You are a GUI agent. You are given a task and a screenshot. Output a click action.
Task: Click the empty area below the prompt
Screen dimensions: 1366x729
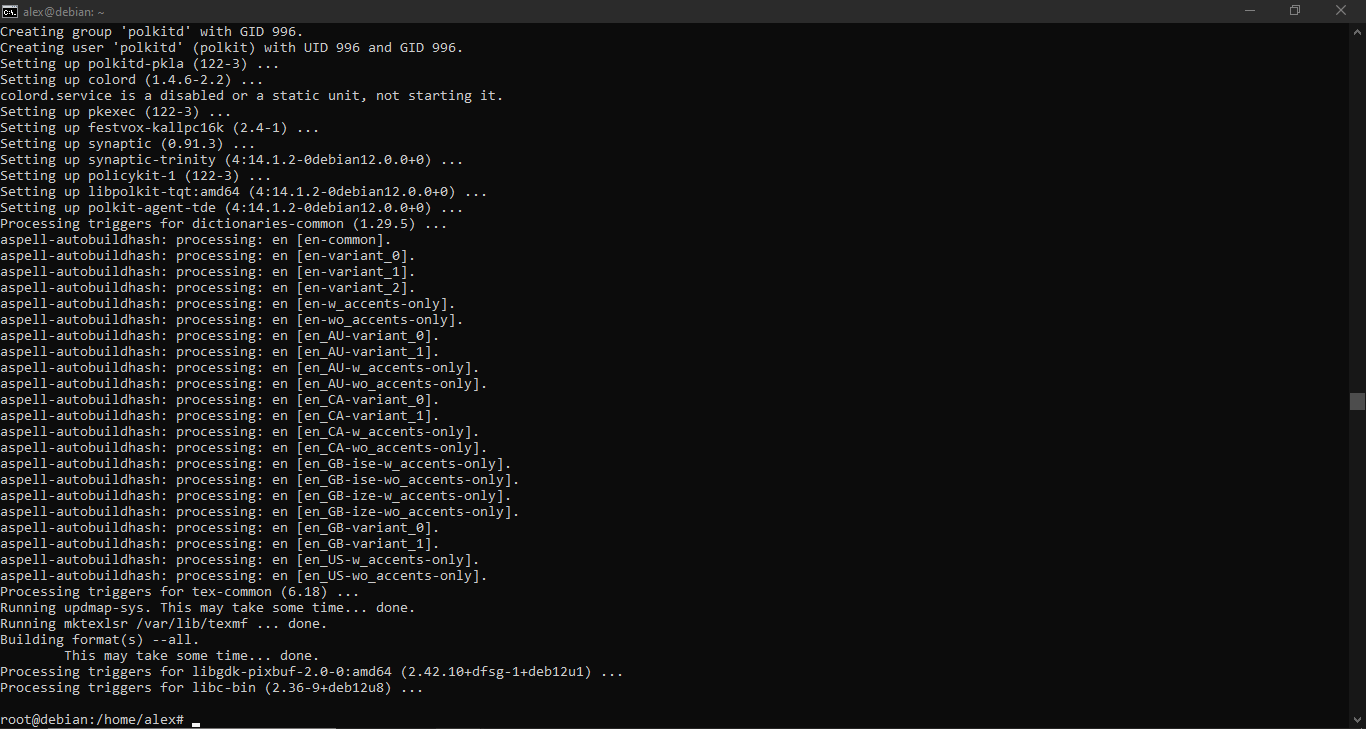click(600, 724)
